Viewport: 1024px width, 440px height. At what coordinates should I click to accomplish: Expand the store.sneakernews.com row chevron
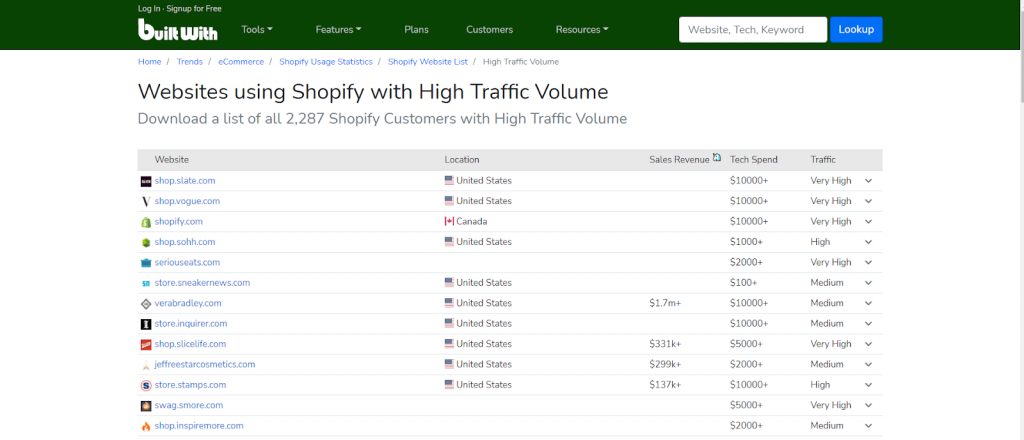click(869, 283)
